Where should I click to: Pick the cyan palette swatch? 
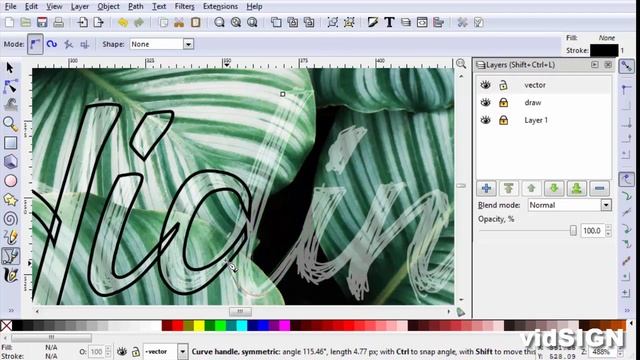[242, 325]
